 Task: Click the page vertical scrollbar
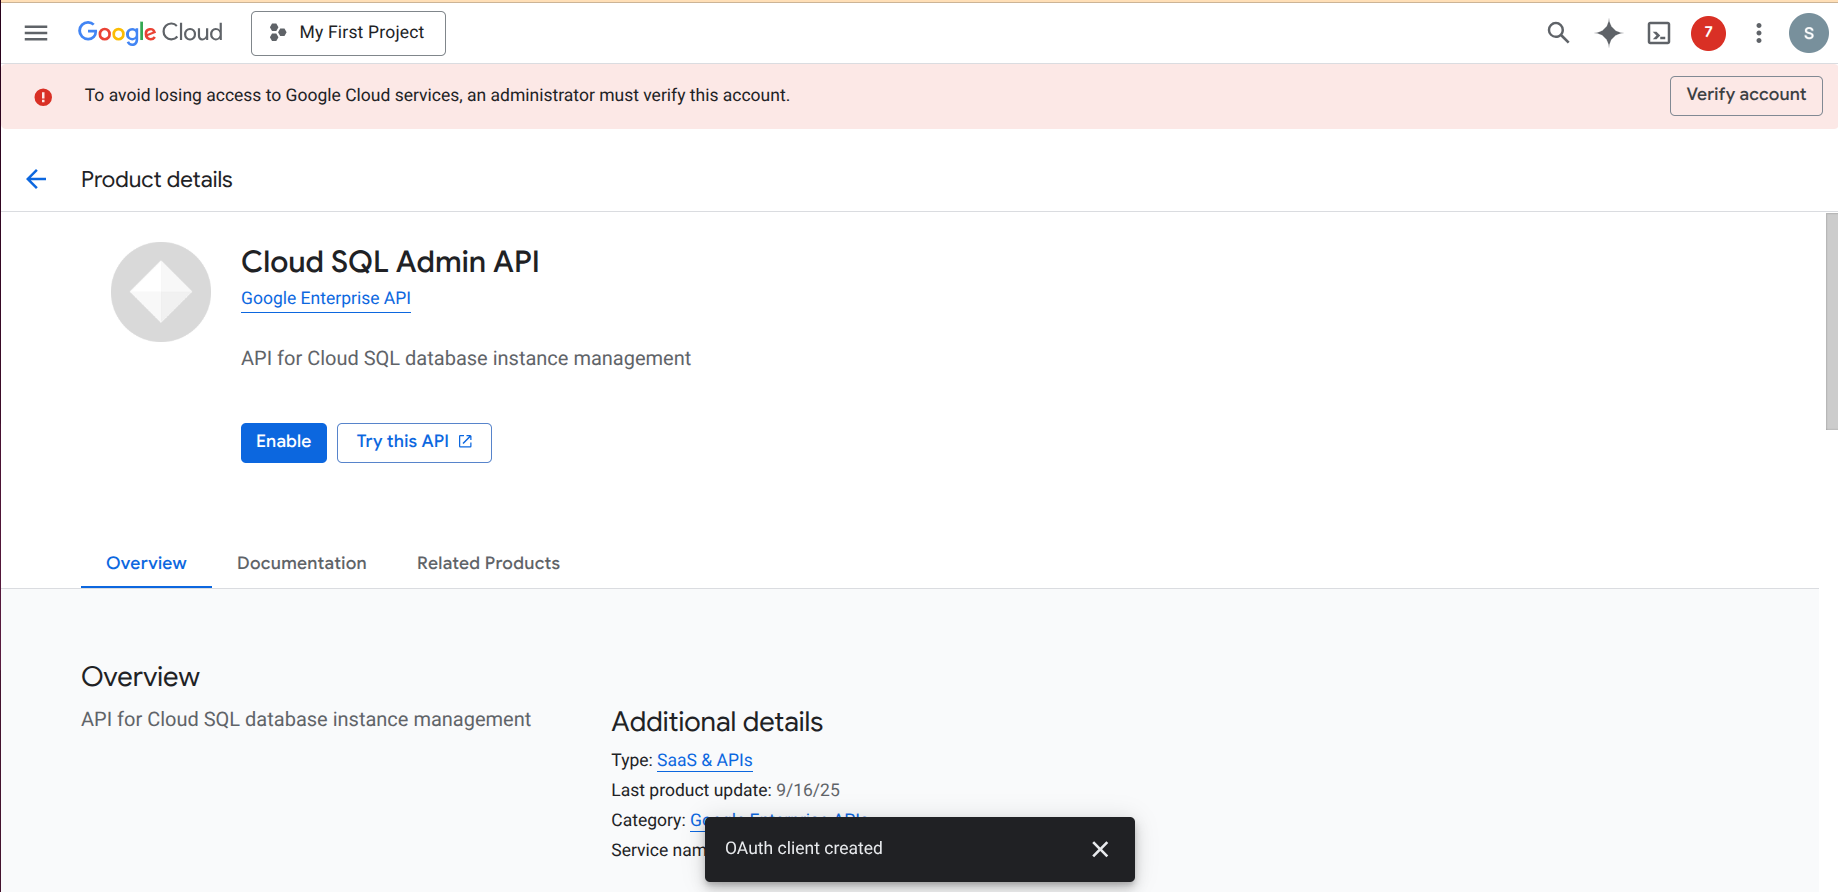pos(1831,321)
